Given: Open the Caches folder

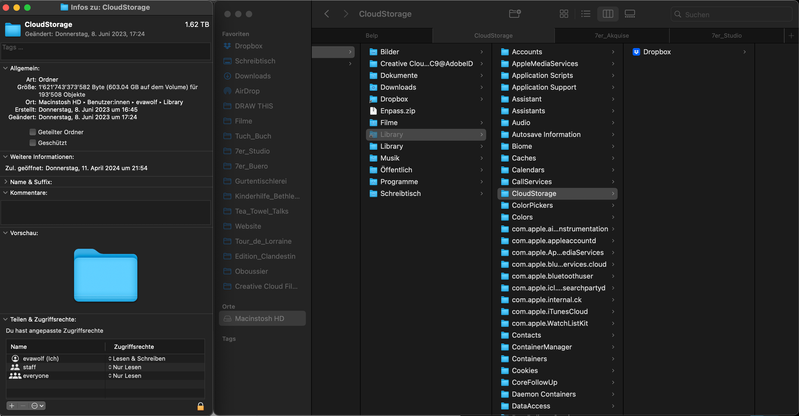Looking at the screenshot, I should tap(524, 158).
